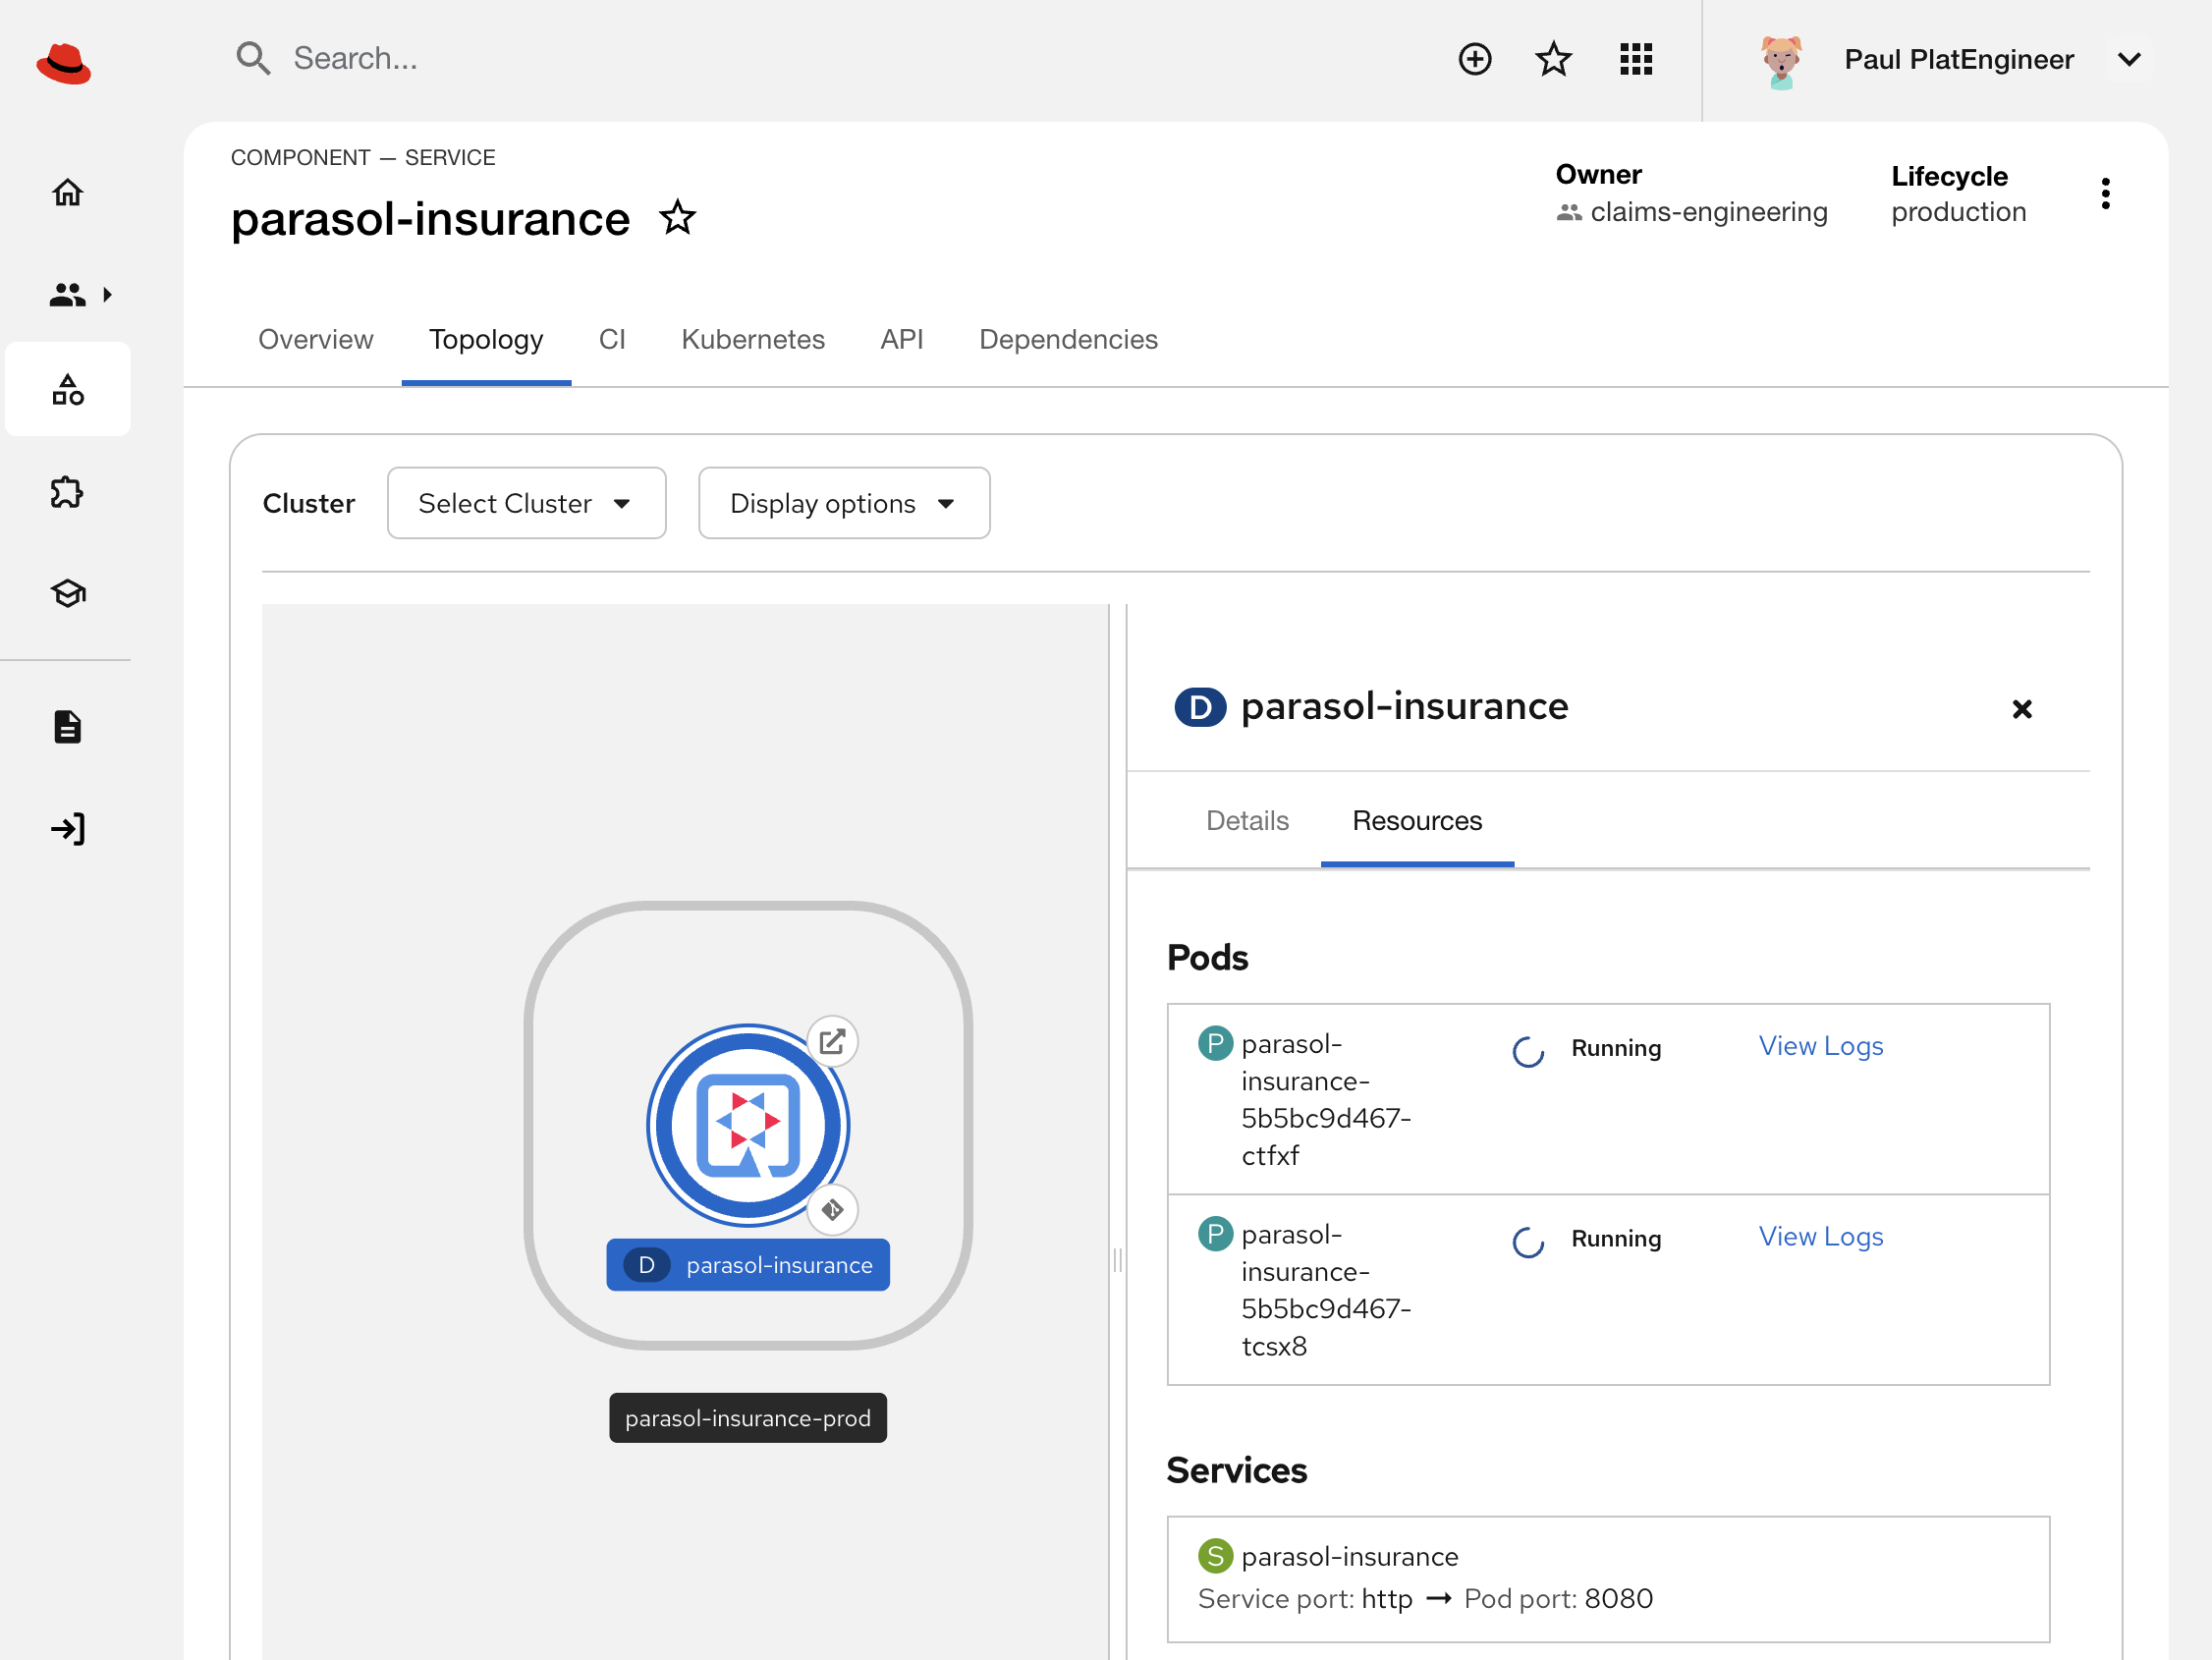
Task: View Logs for pod ending tcsx8
Action: click(x=1821, y=1237)
